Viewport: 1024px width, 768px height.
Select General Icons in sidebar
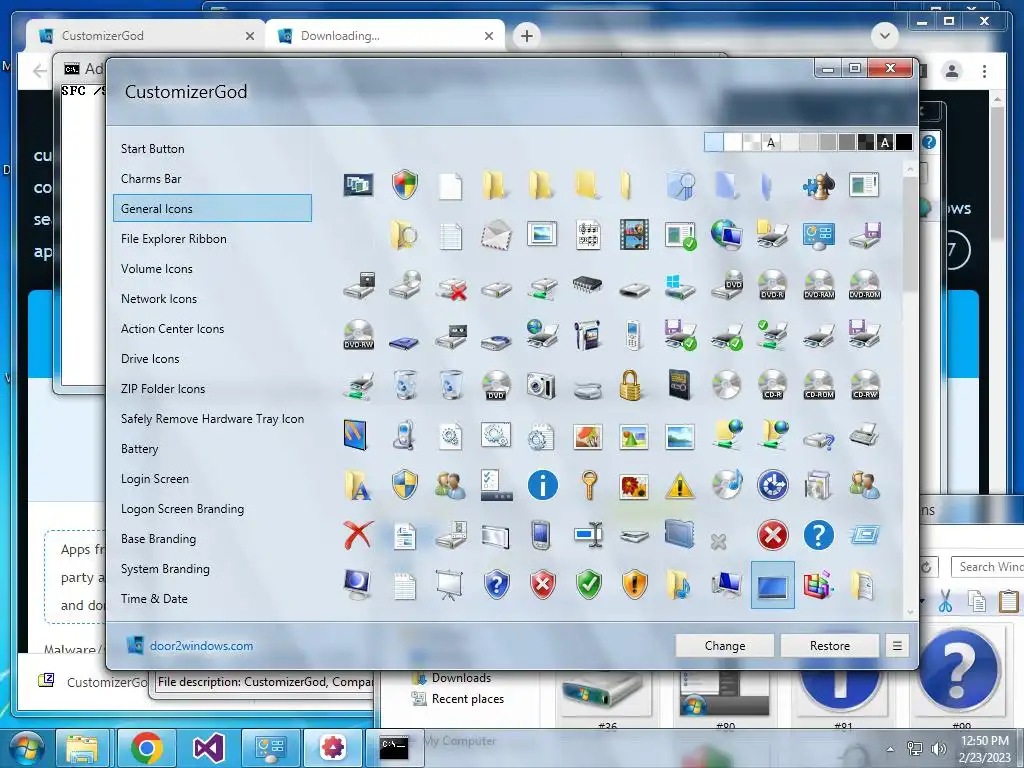tap(212, 209)
